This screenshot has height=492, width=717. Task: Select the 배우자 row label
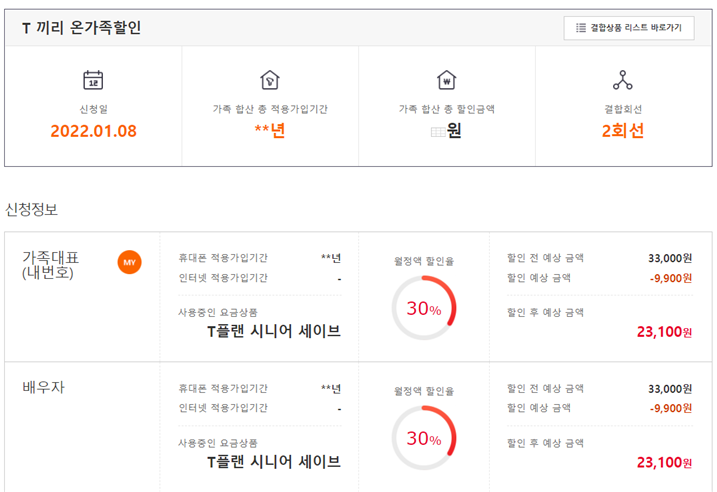pyautogui.click(x=43, y=387)
